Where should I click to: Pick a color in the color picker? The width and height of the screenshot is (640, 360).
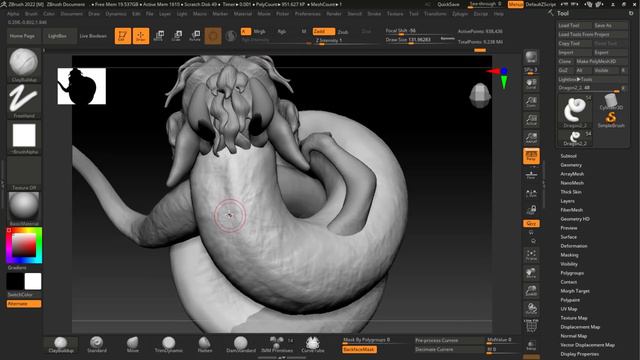tap(24, 245)
